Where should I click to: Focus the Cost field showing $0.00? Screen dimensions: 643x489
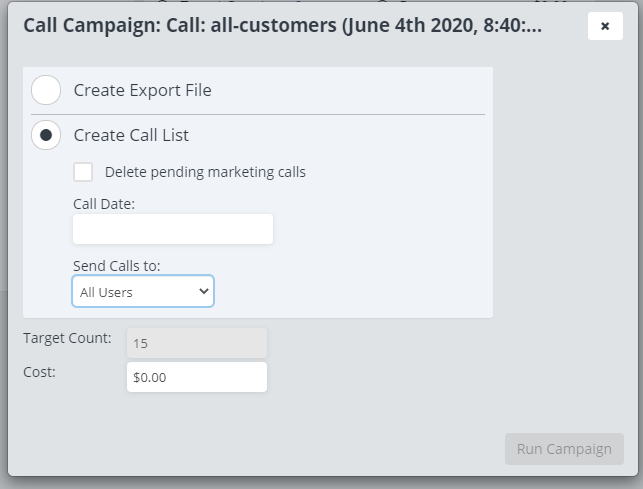coord(196,377)
